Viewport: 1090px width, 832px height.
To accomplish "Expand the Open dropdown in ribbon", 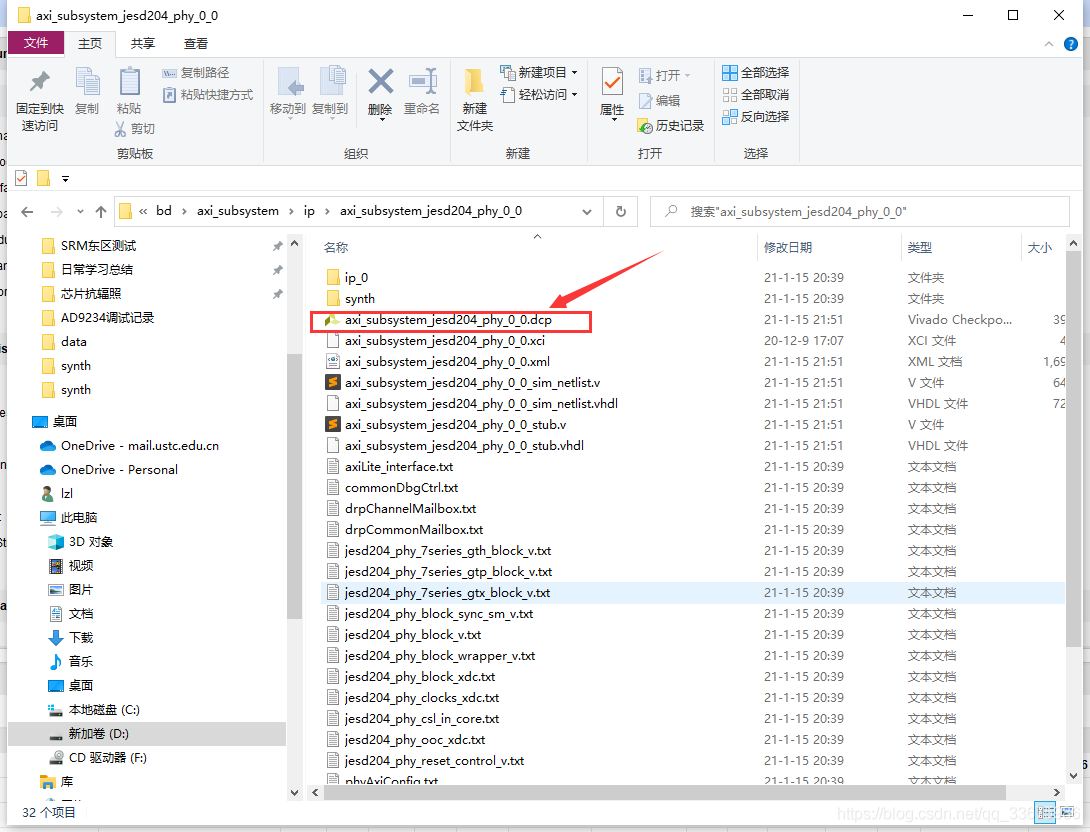I will pos(688,75).
